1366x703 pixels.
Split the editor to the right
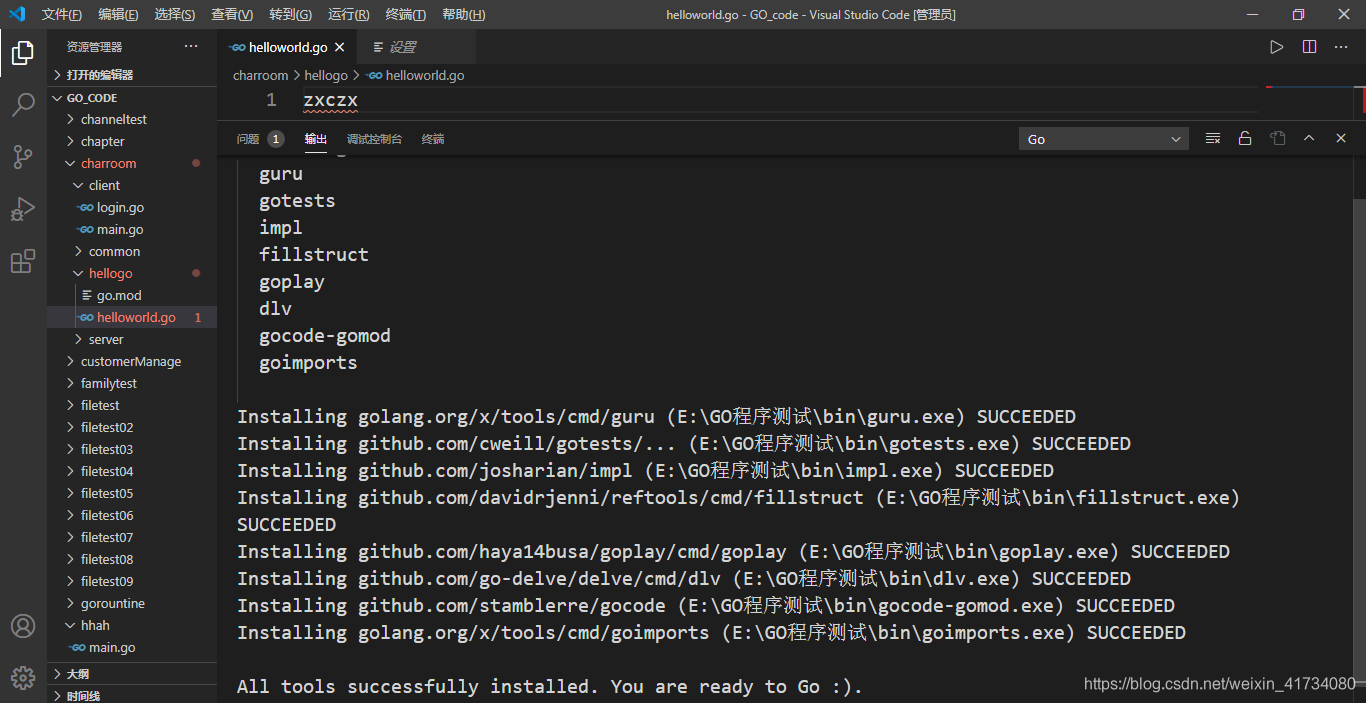click(1309, 47)
